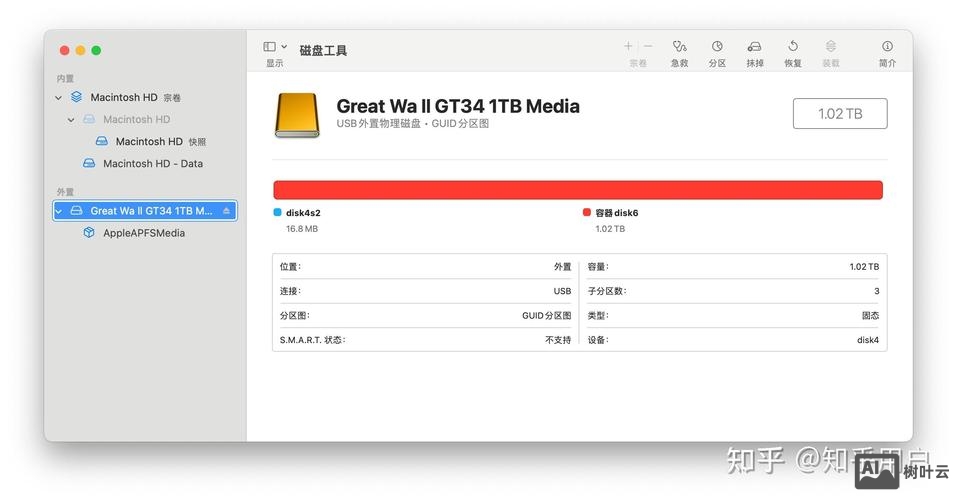Viewport: 957px width, 500px height.
Task: Collapse the Great Wall GT34 disk entry
Action: tap(59, 211)
